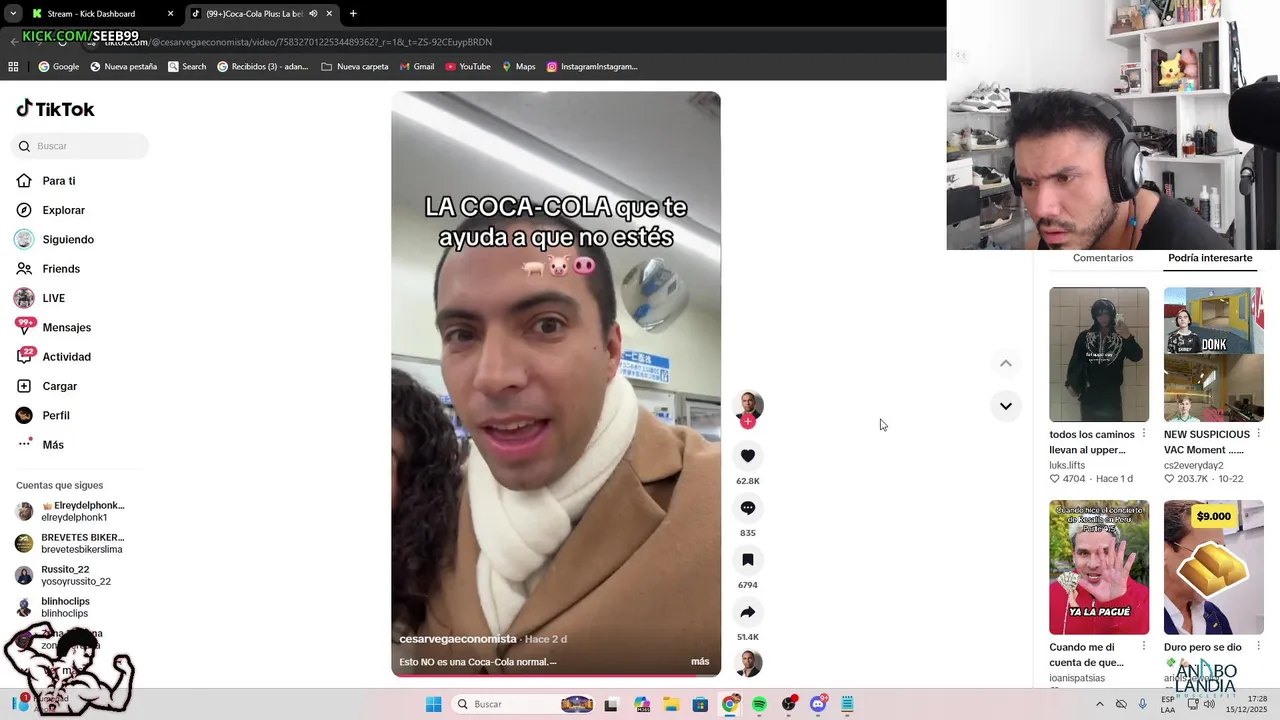This screenshot has width=1280, height=720.
Task: Go to the Siguiendo feed
Action: click(x=55, y=240)
